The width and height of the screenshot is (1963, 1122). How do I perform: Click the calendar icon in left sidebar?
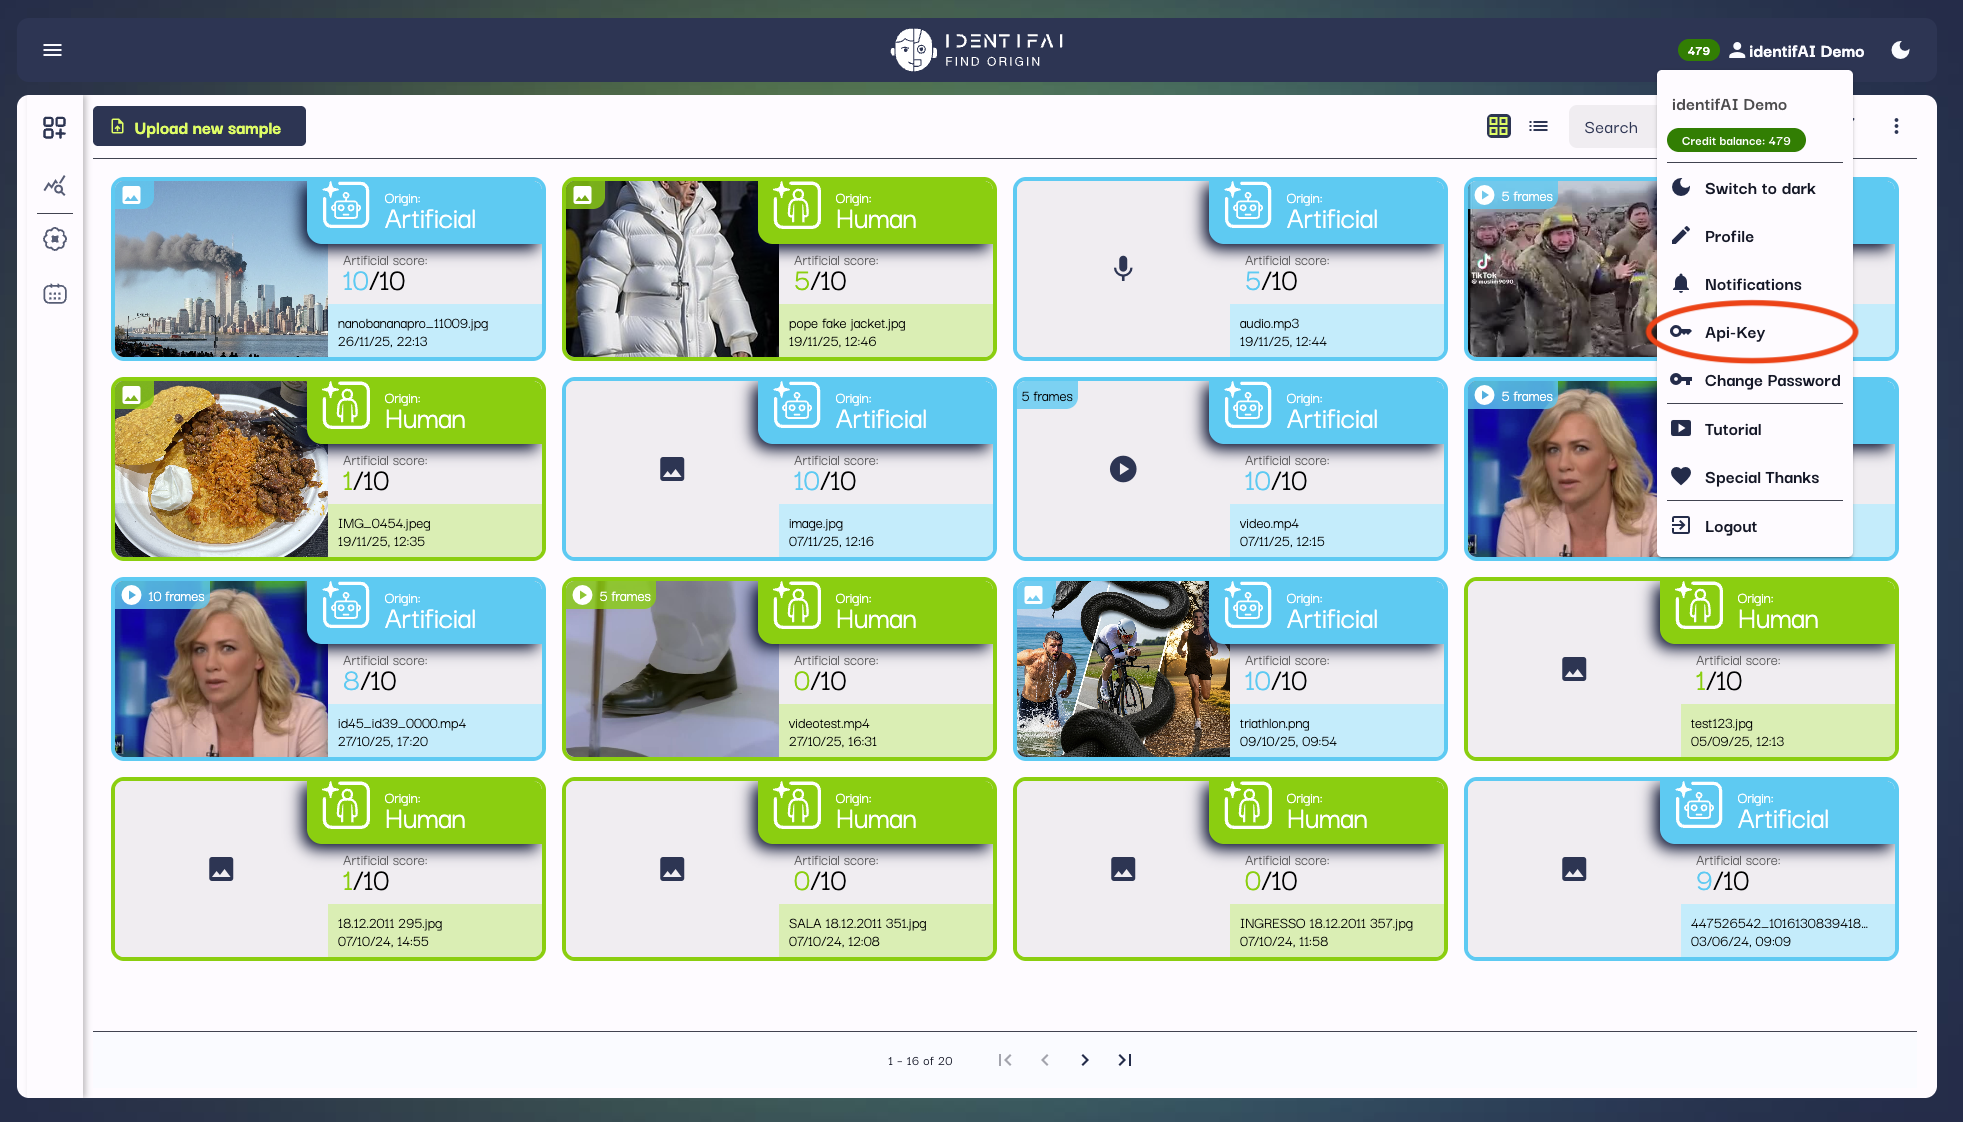click(x=54, y=294)
